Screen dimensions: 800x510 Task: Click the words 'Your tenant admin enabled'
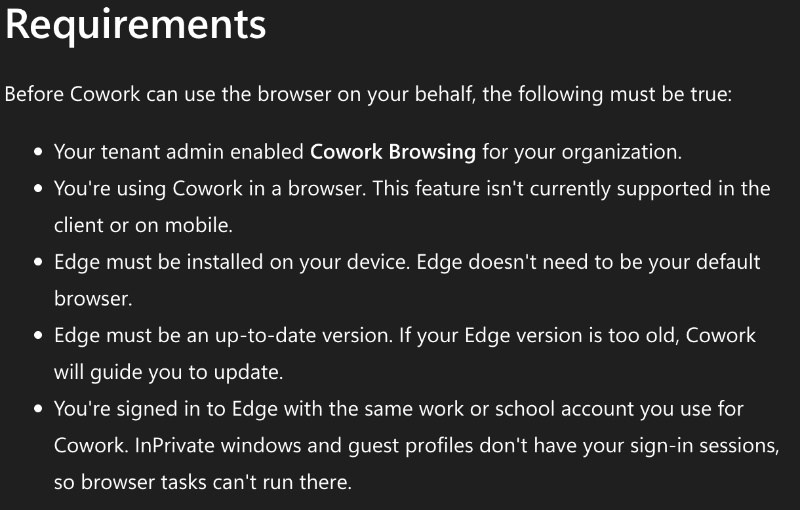pyautogui.click(x=179, y=152)
